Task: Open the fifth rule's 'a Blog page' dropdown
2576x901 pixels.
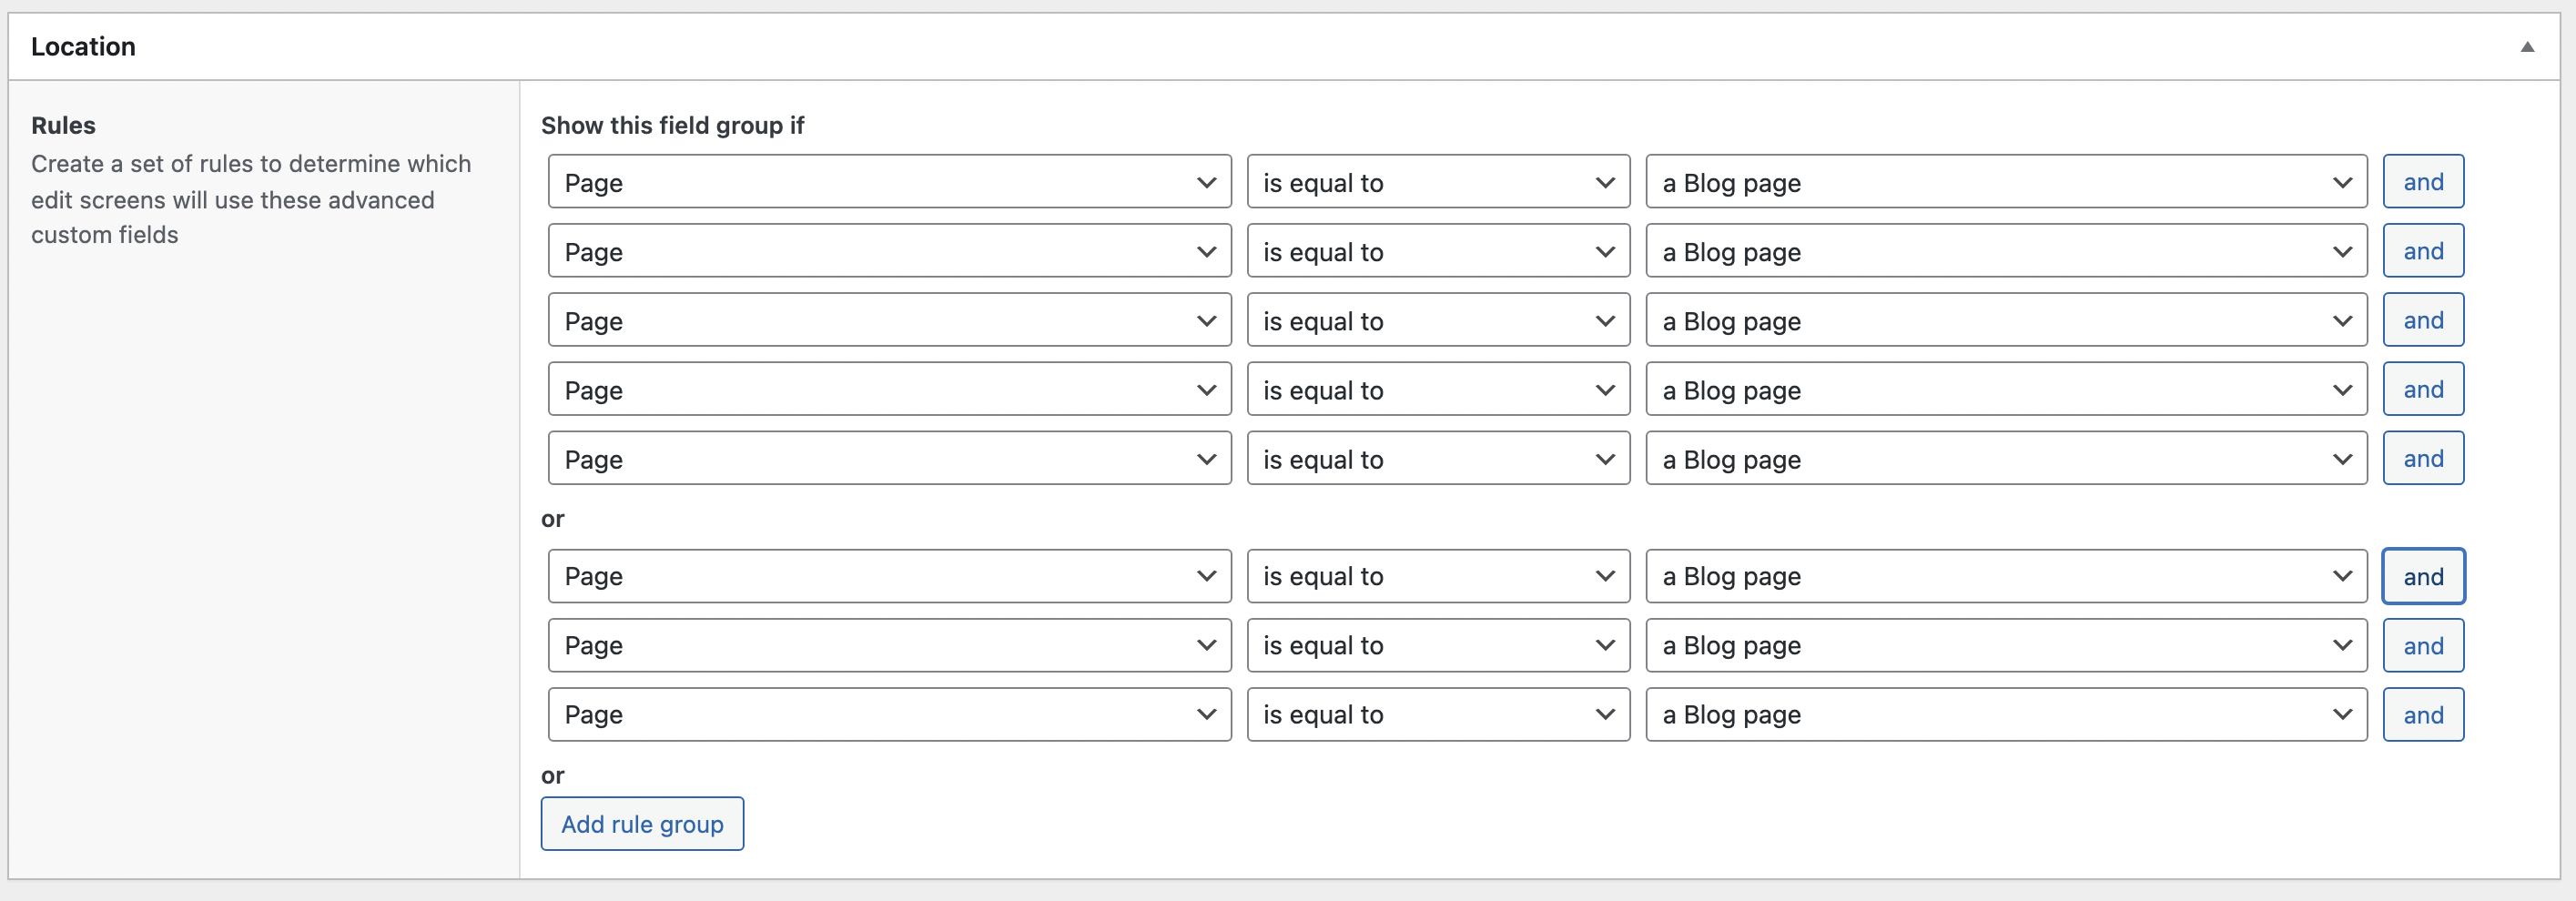Action: pos(2005,458)
